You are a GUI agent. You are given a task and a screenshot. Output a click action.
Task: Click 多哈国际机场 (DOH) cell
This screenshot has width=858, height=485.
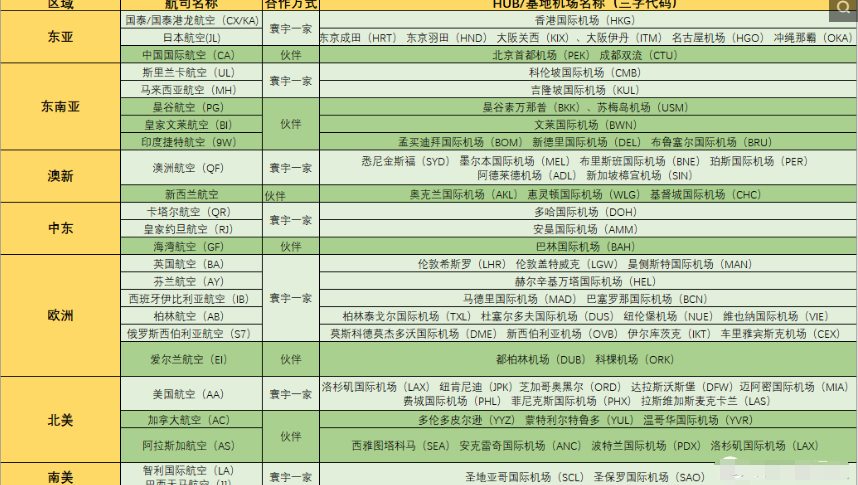pos(588,212)
